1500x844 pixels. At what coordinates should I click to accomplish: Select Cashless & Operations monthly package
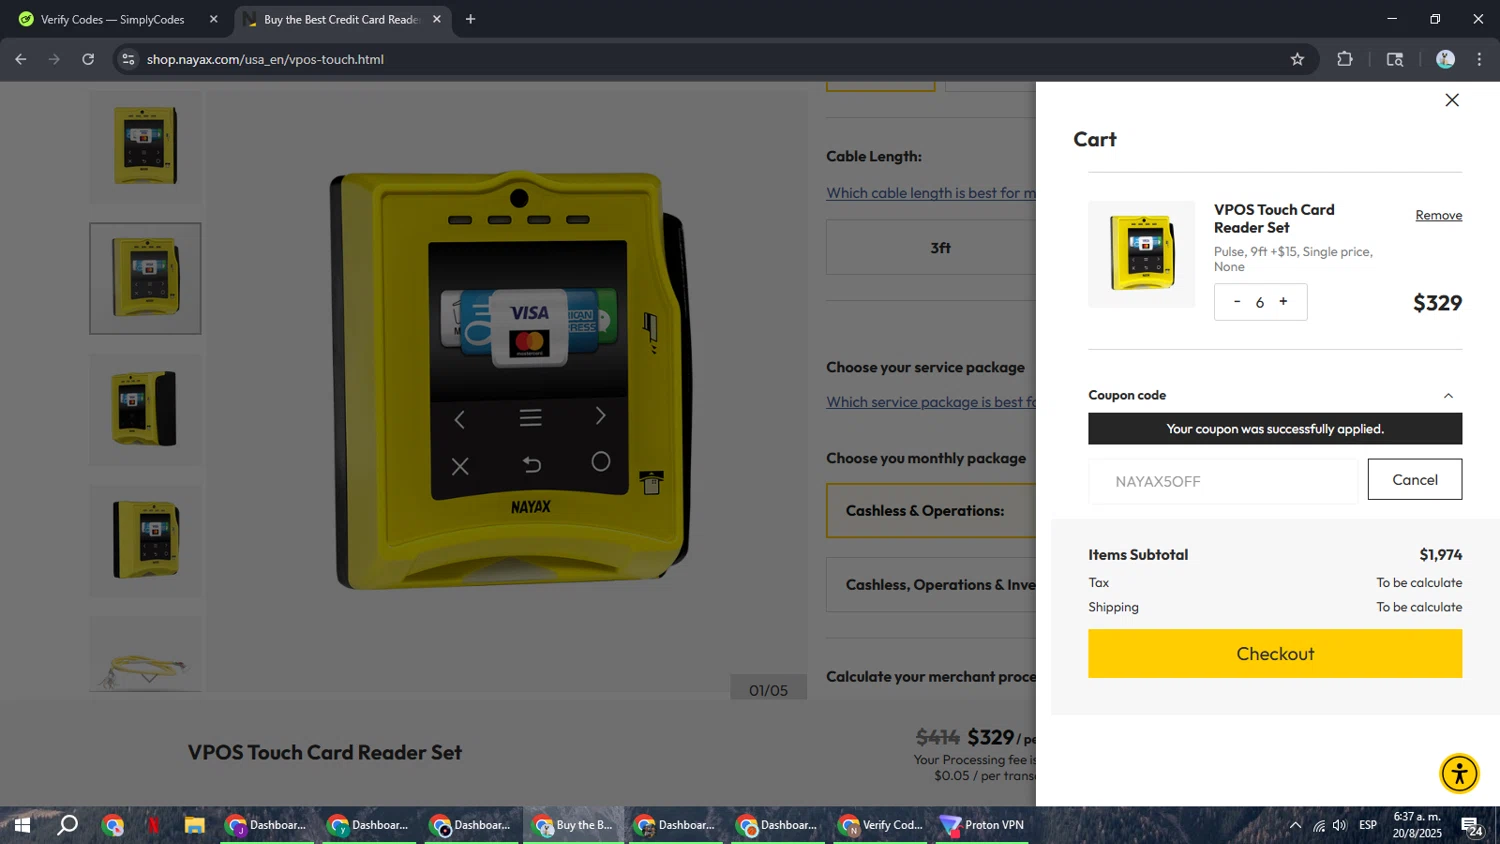pos(931,511)
